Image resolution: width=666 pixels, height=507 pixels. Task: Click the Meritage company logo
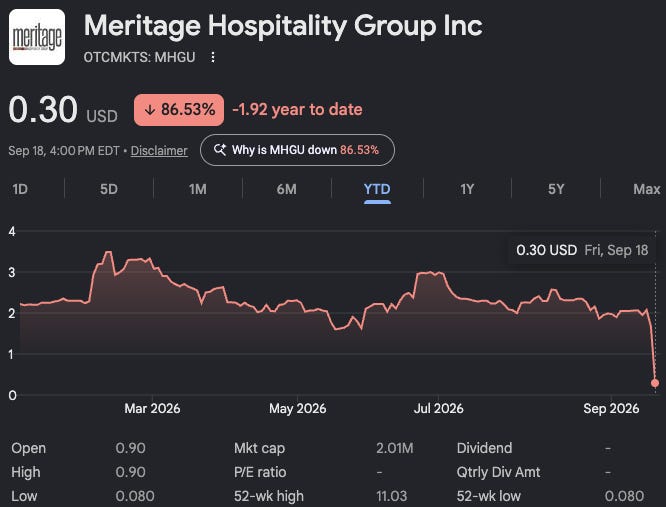click(x=37, y=37)
